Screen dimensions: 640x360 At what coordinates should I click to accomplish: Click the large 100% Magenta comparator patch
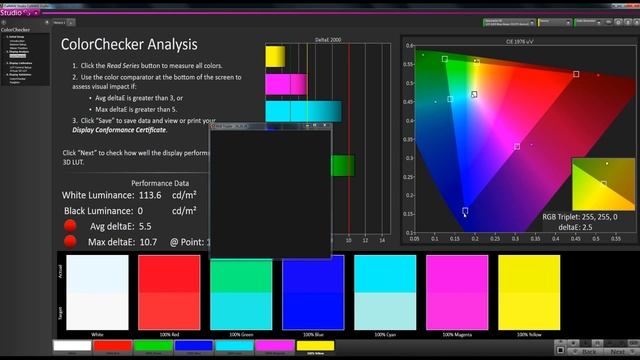click(457, 292)
